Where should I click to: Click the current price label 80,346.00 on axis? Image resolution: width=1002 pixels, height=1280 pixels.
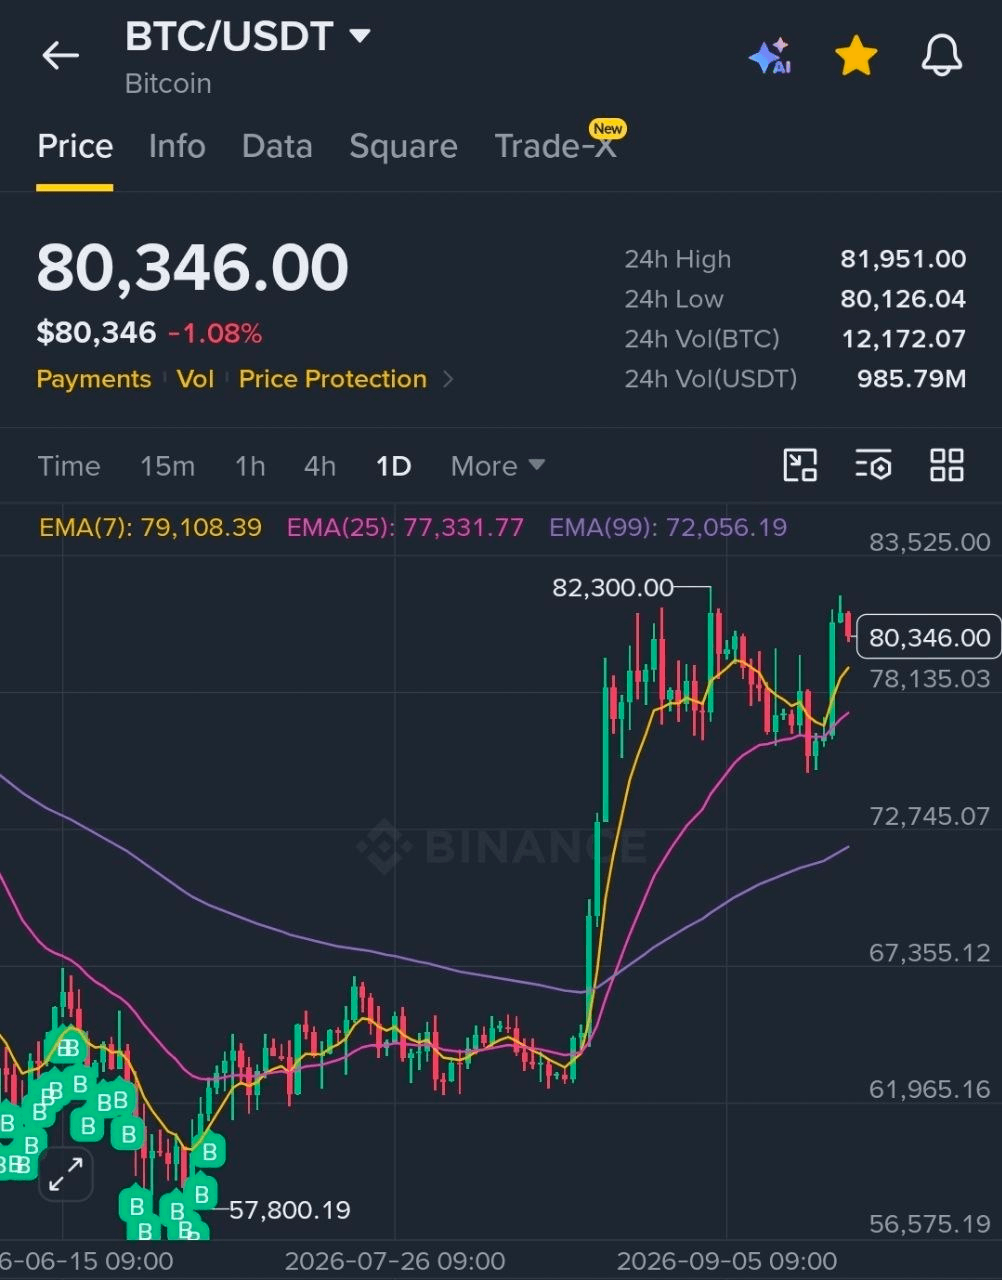point(929,638)
